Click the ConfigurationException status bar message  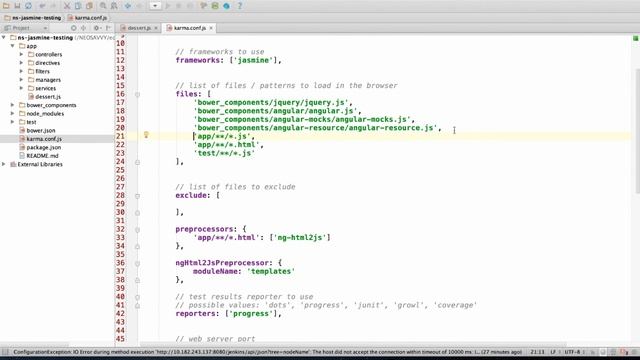coord(267,352)
